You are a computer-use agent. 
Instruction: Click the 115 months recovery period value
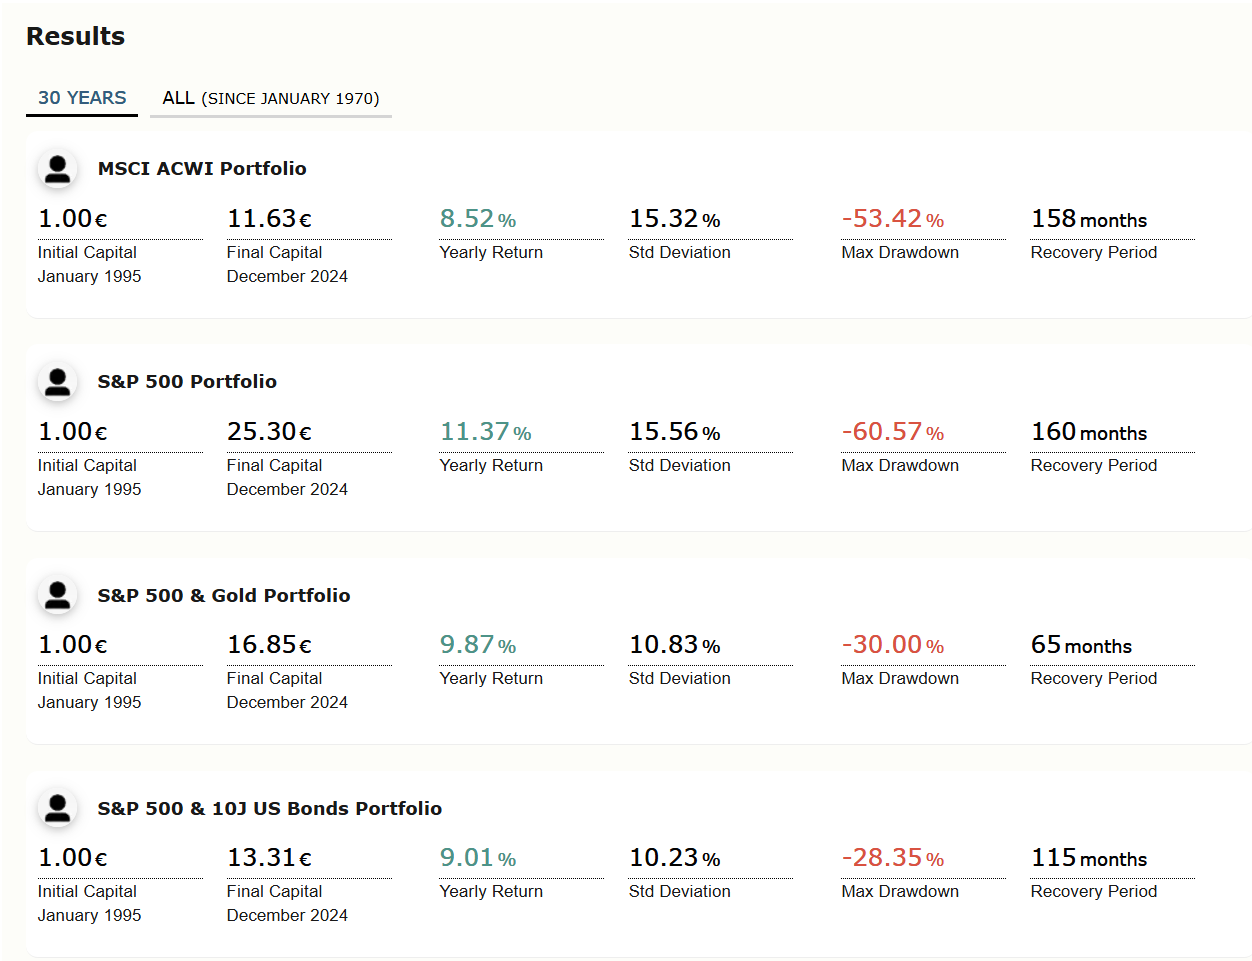(1089, 858)
